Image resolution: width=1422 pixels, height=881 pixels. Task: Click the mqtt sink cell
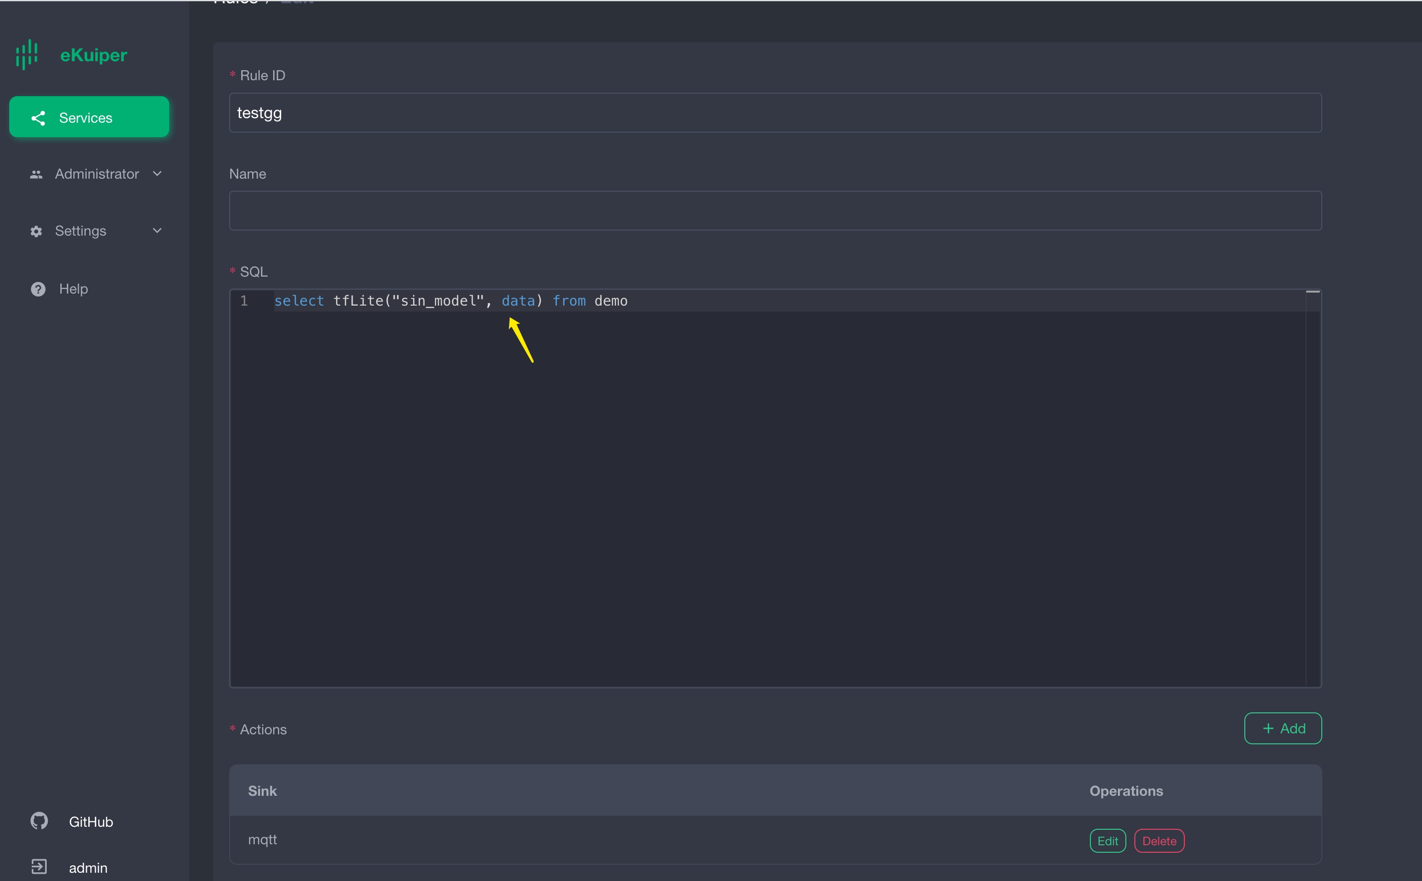[262, 840]
